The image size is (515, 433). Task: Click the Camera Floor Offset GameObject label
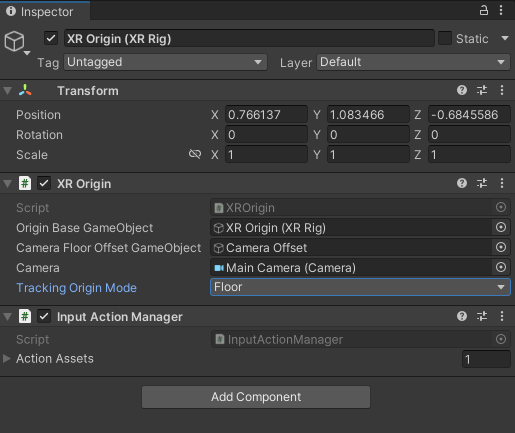pyautogui.click(x=109, y=248)
